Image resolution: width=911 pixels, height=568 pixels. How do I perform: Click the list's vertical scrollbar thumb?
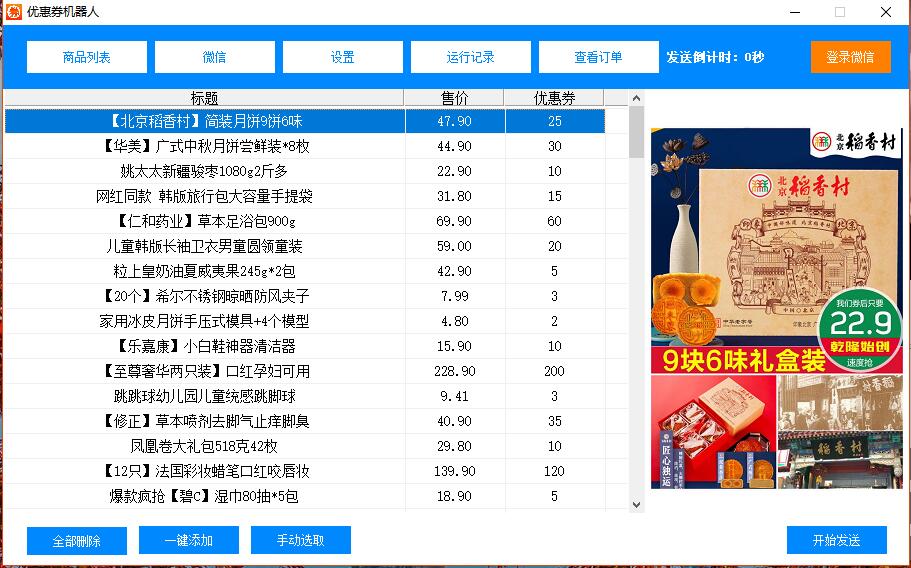(636, 132)
